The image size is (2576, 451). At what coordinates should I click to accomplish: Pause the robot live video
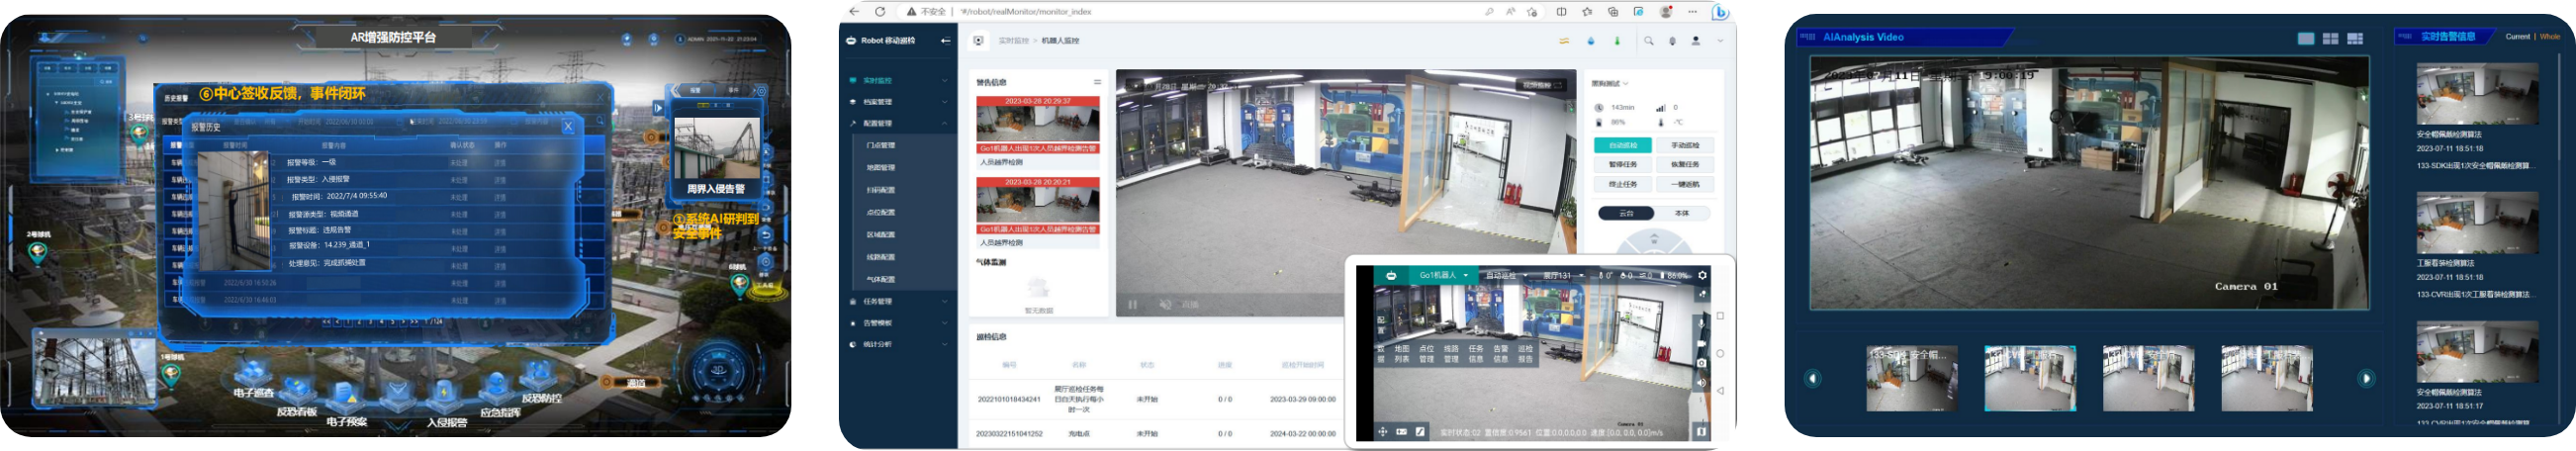pyautogui.click(x=1132, y=304)
